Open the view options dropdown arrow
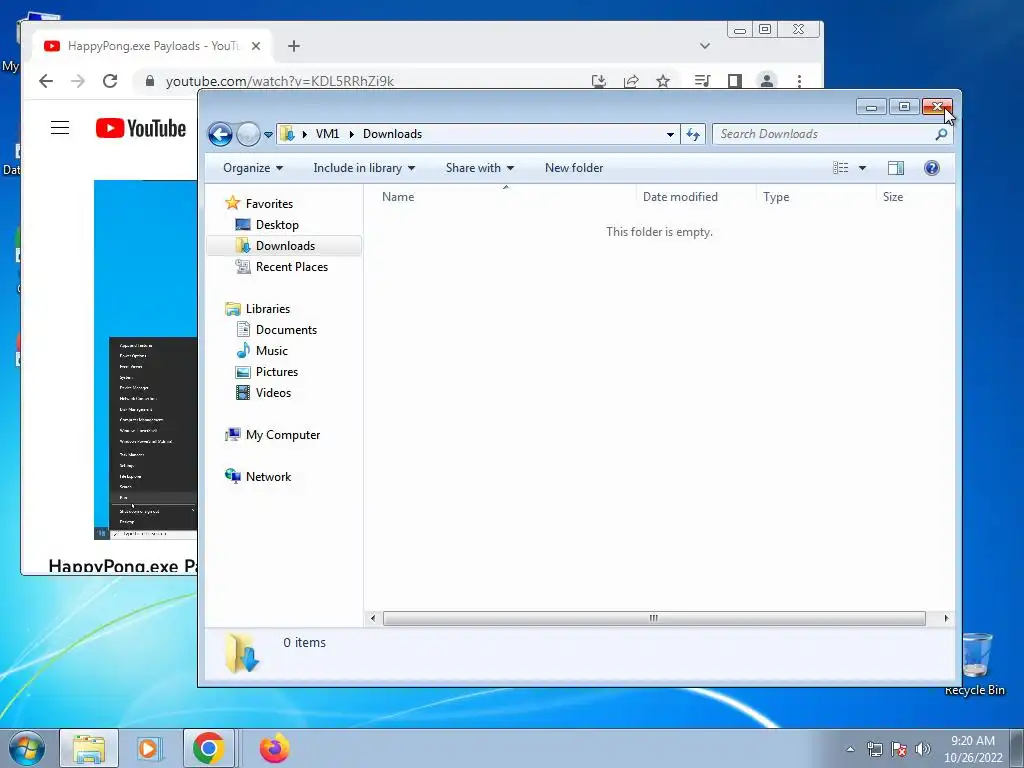Screen dimensions: 1024x768 [x=862, y=168]
